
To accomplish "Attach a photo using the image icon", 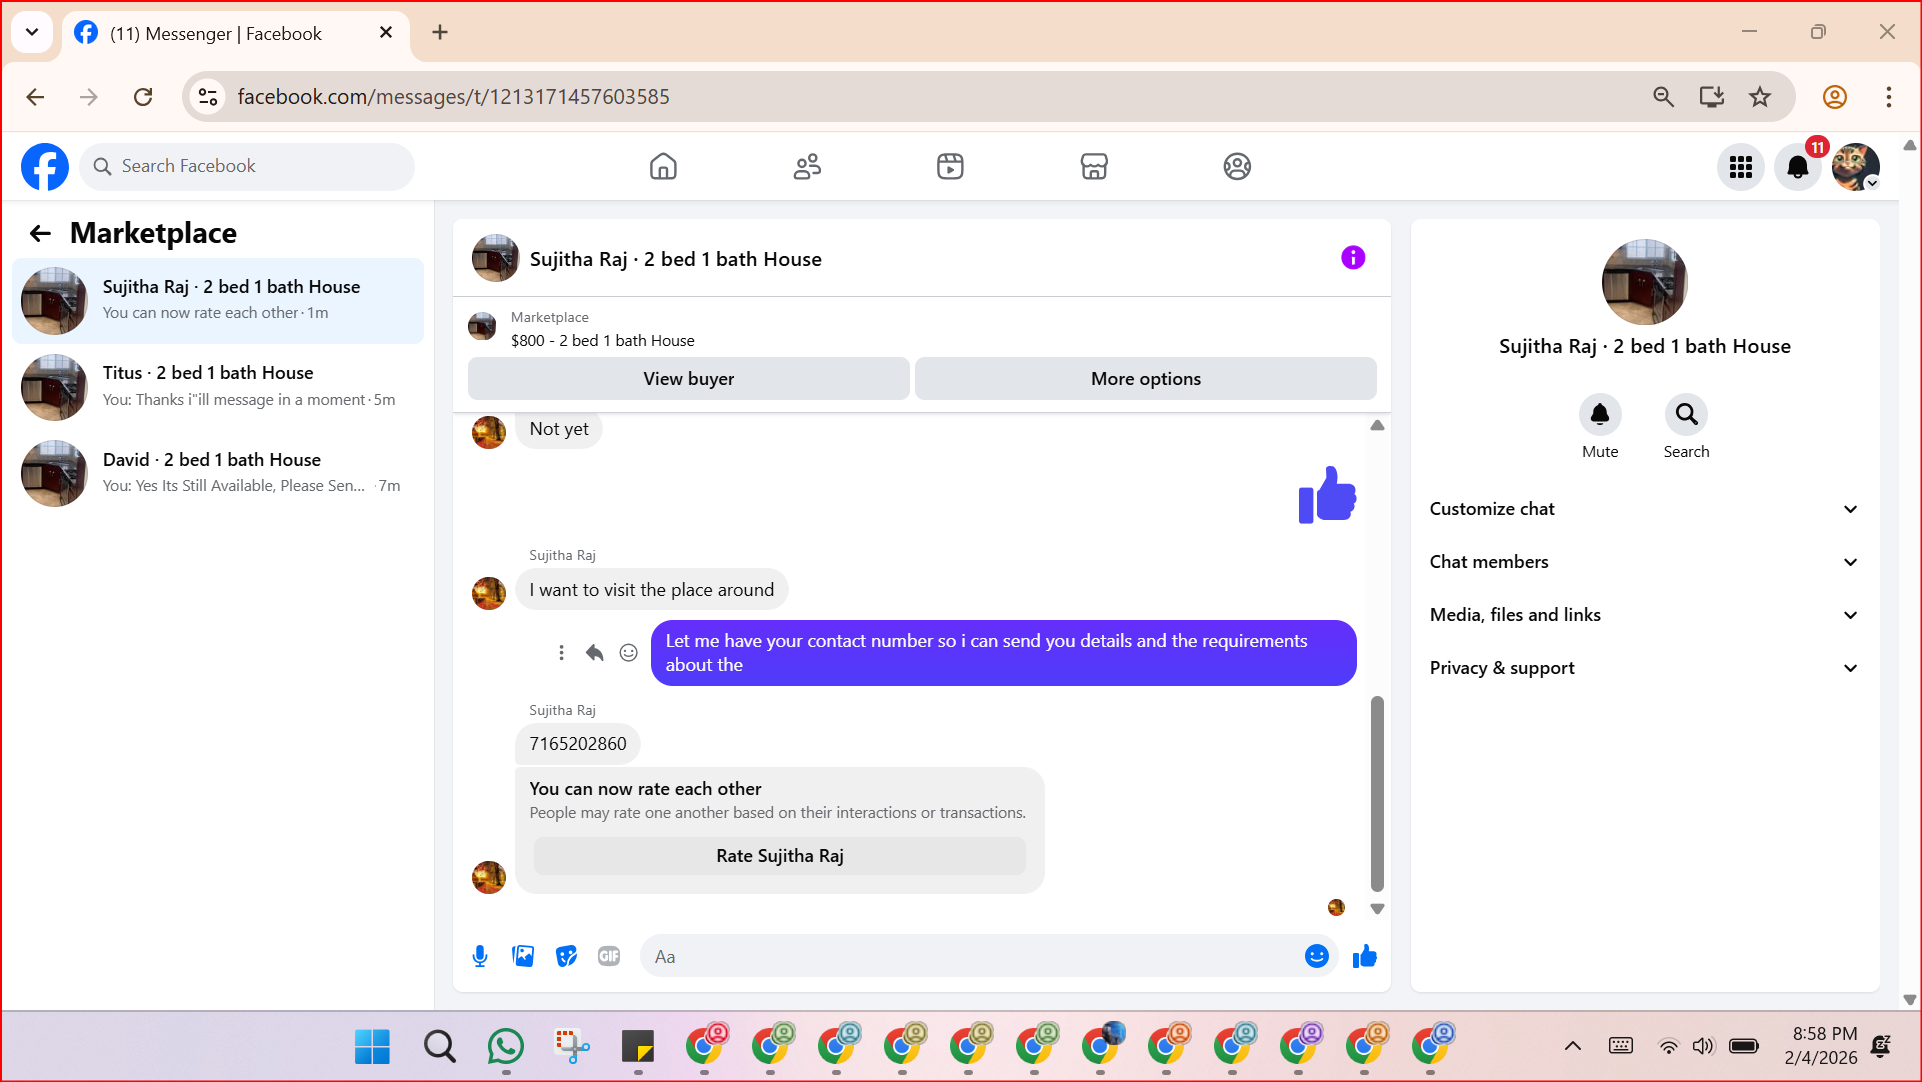I will coord(523,956).
